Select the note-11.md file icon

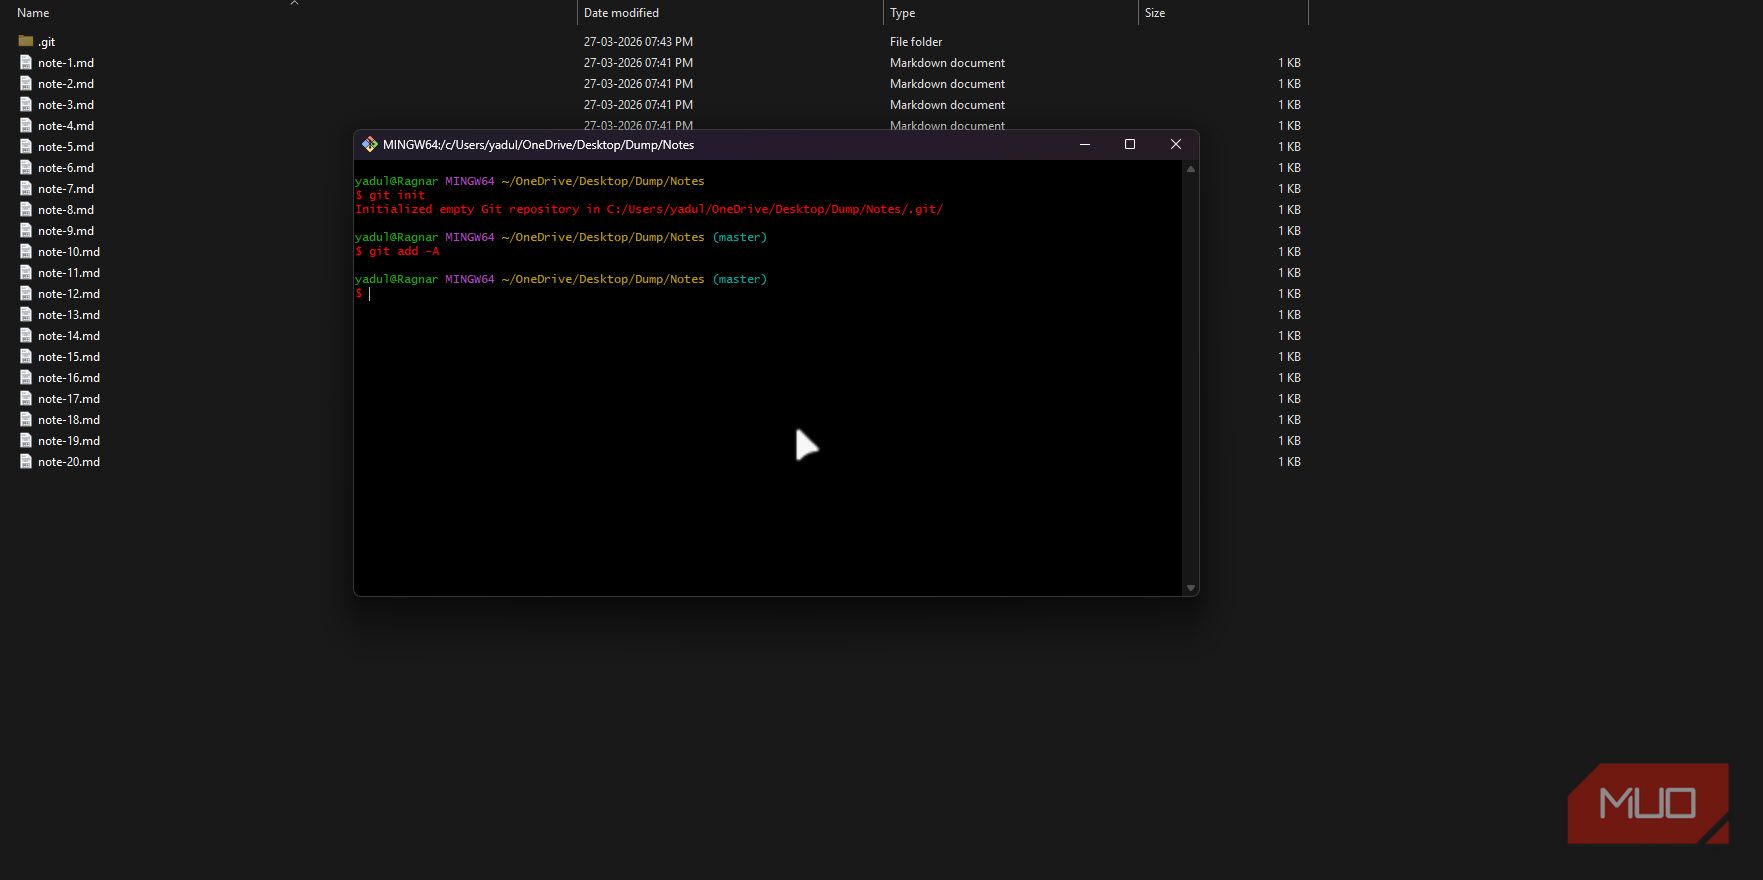pyautogui.click(x=26, y=272)
